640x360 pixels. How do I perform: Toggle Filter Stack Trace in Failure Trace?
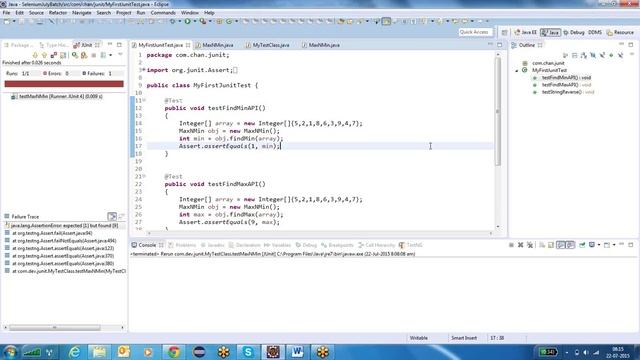(111, 217)
